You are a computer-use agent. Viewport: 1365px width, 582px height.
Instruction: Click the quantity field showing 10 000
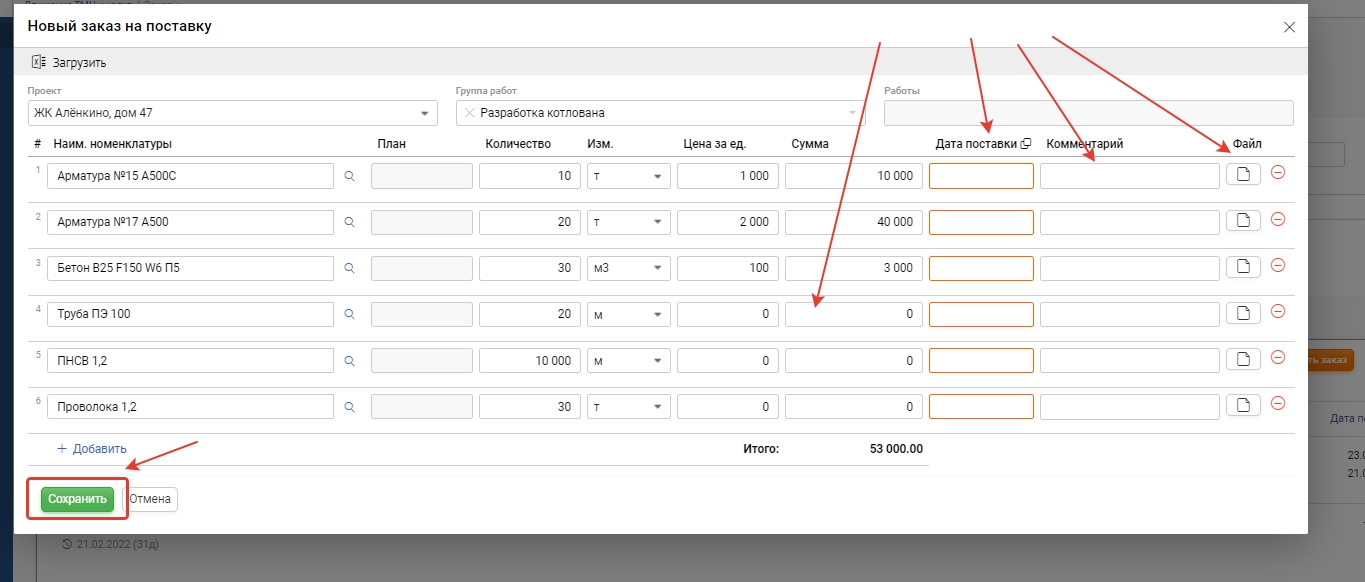tap(529, 360)
